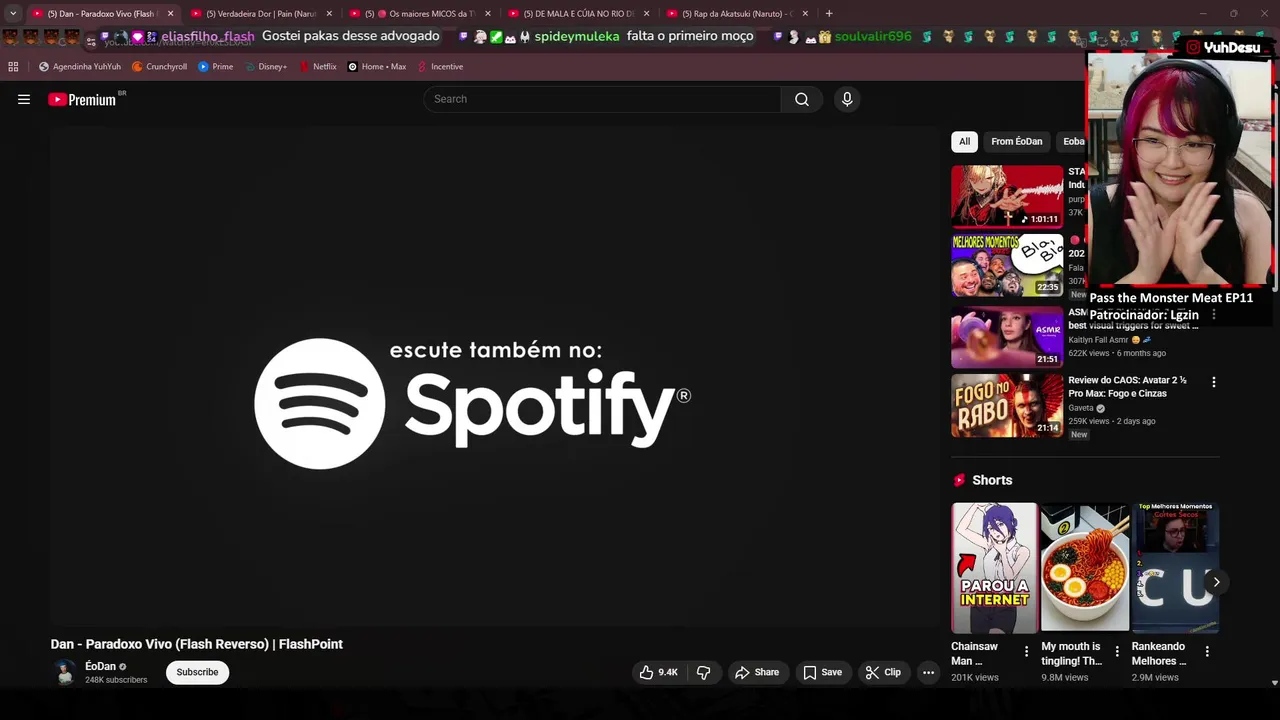Close the Verdadeira Dor tab
Screen dimensions: 1280x720
click(329, 14)
